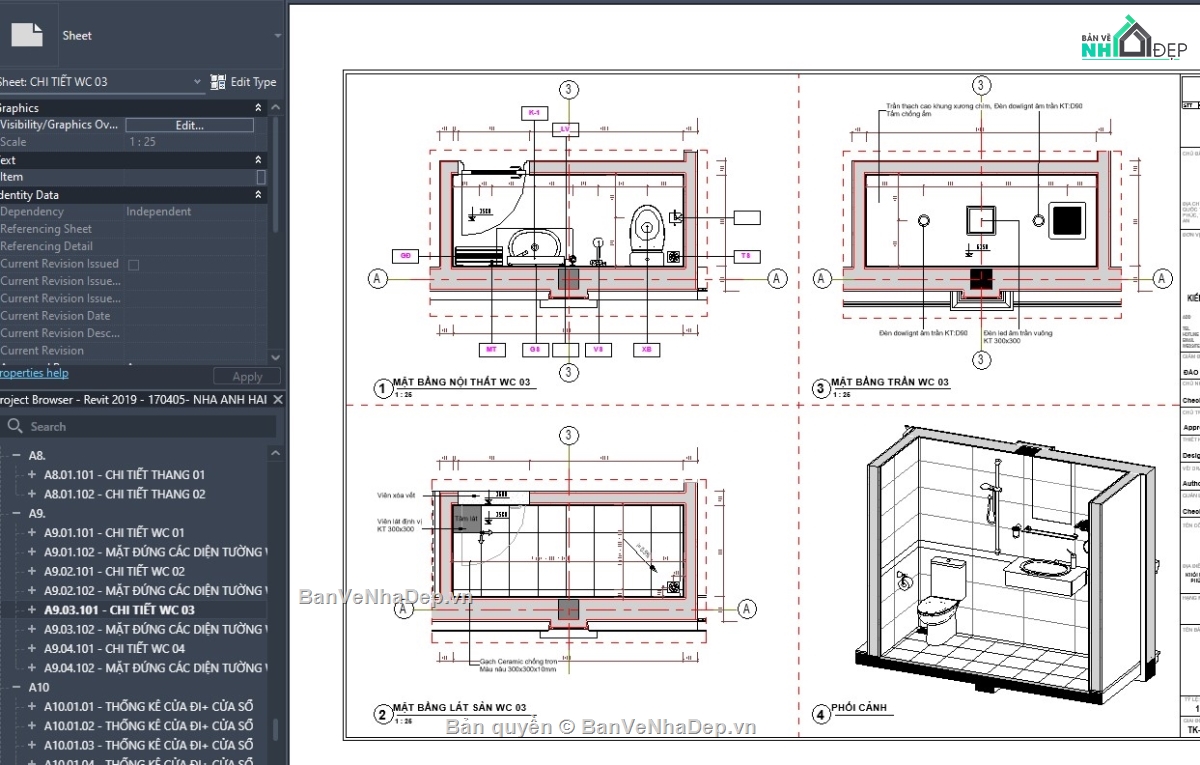The image size is (1200, 765).
Task: Click the 'MẶT BẰNG LÁT SÀN WC 03' view title
Action: (x=459, y=707)
